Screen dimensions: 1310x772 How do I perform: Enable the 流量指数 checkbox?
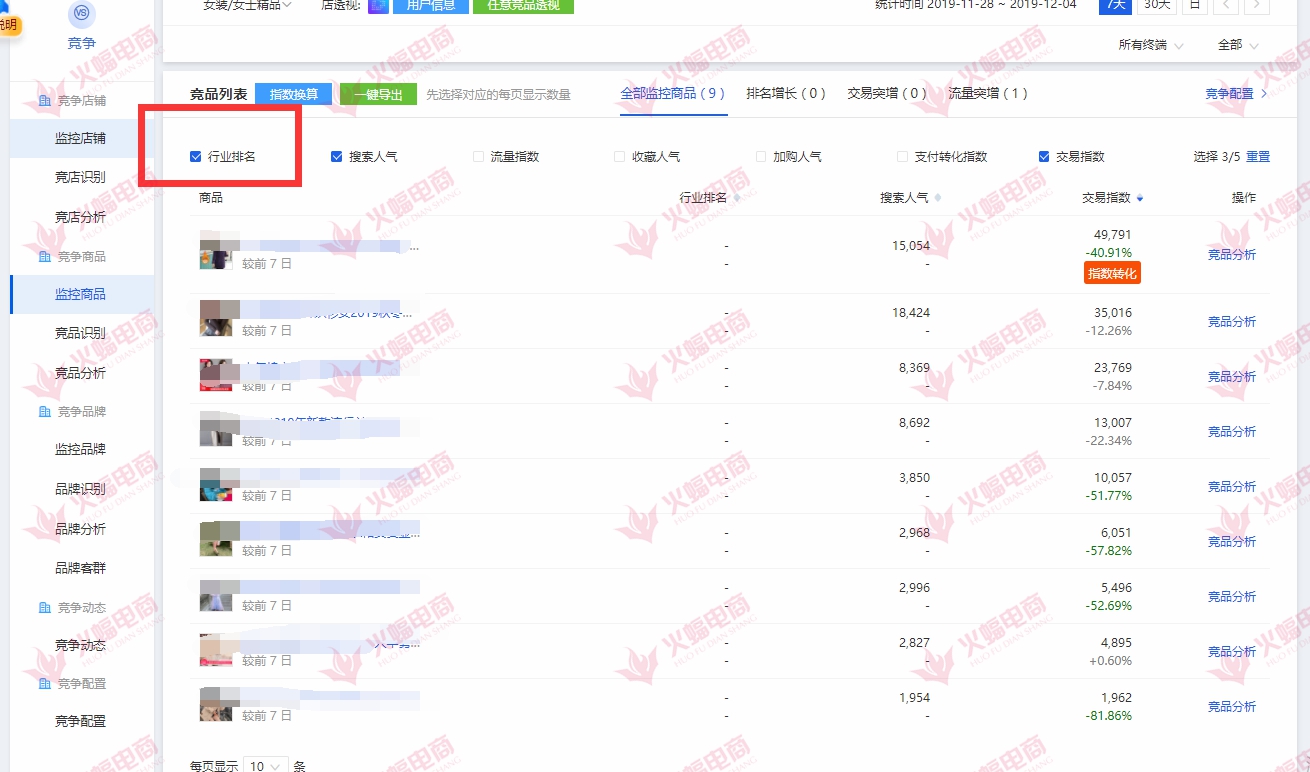[x=478, y=157]
